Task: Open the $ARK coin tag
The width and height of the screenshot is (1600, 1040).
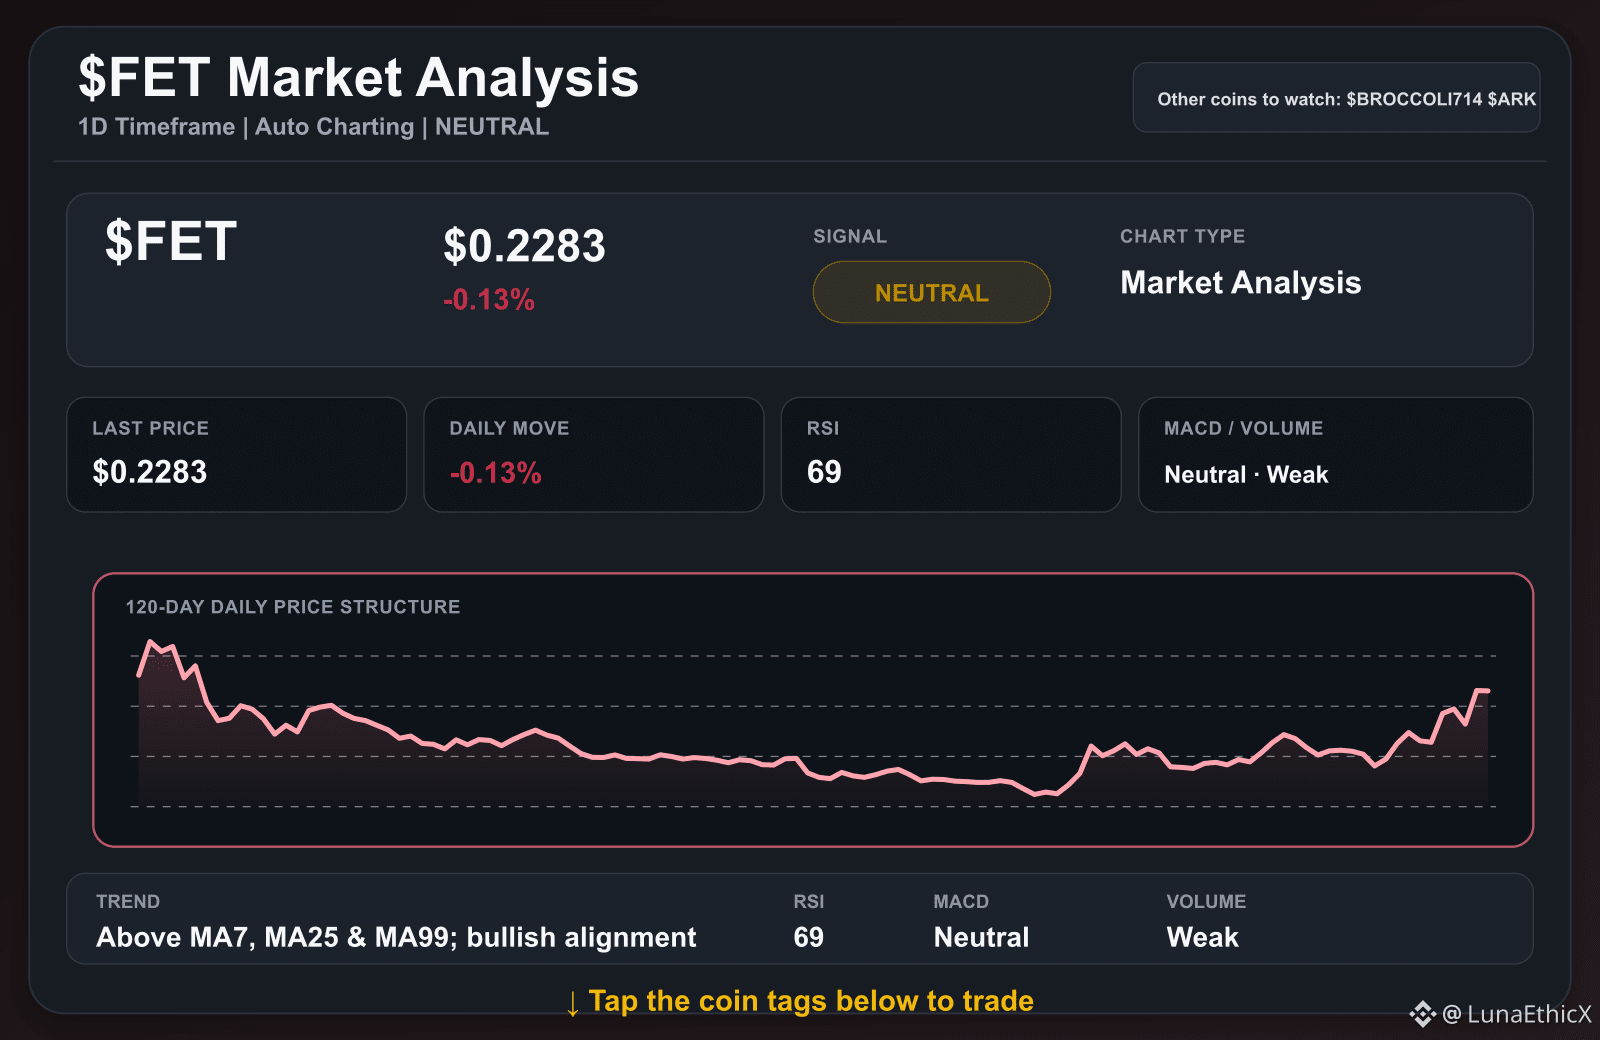Action: click(x=1511, y=99)
